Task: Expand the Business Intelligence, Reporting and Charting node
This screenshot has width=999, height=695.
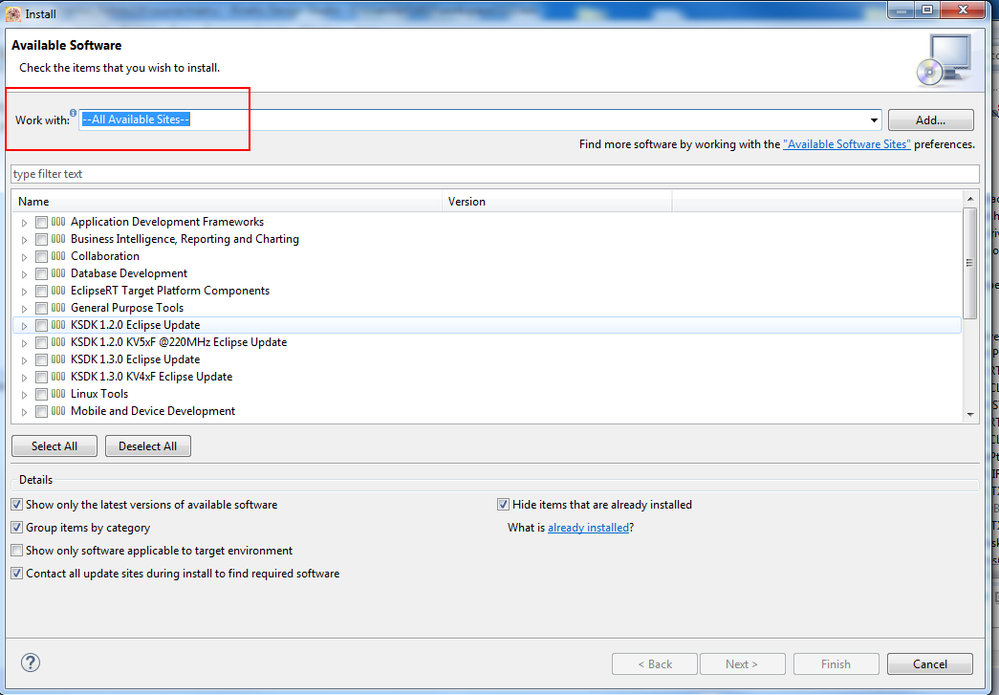Action: coord(24,240)
